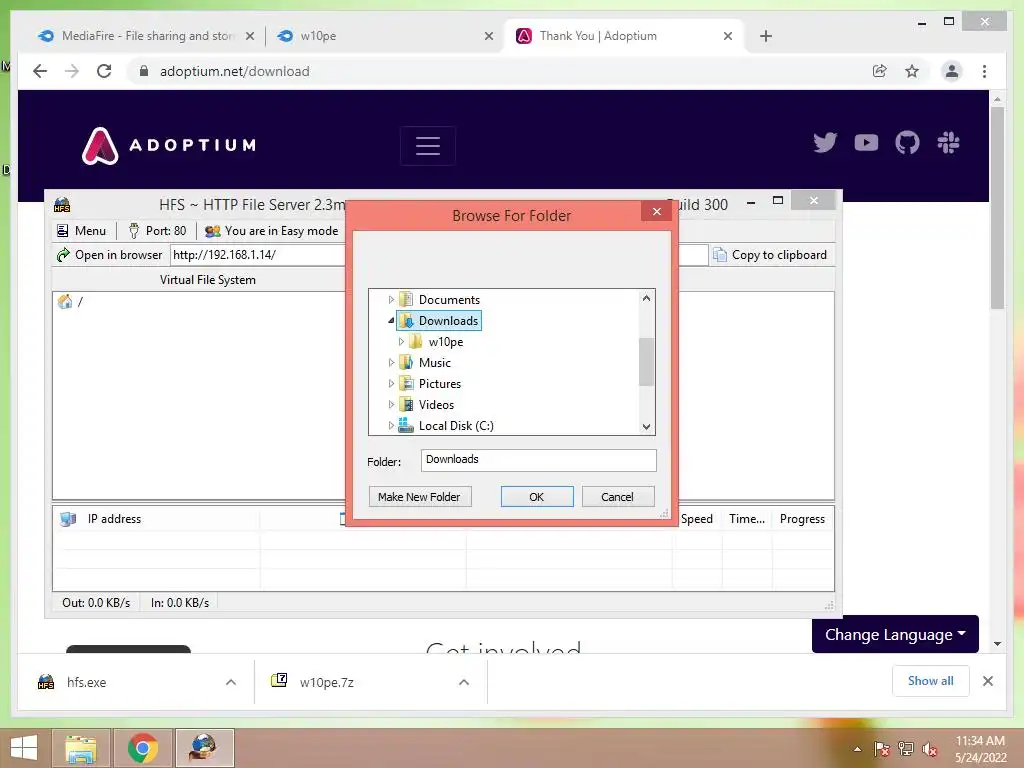Click the site lock icon in address bar
1024x768 pixels.
(144, 71)
